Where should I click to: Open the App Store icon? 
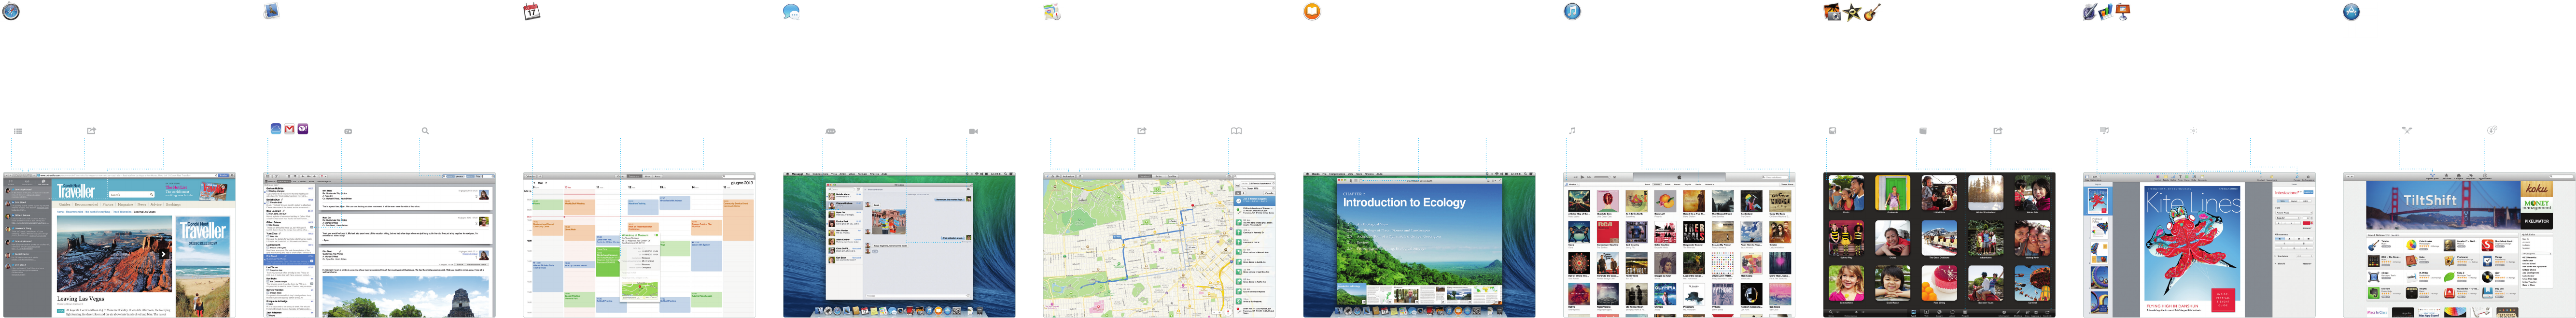[x=2352, y=12]
